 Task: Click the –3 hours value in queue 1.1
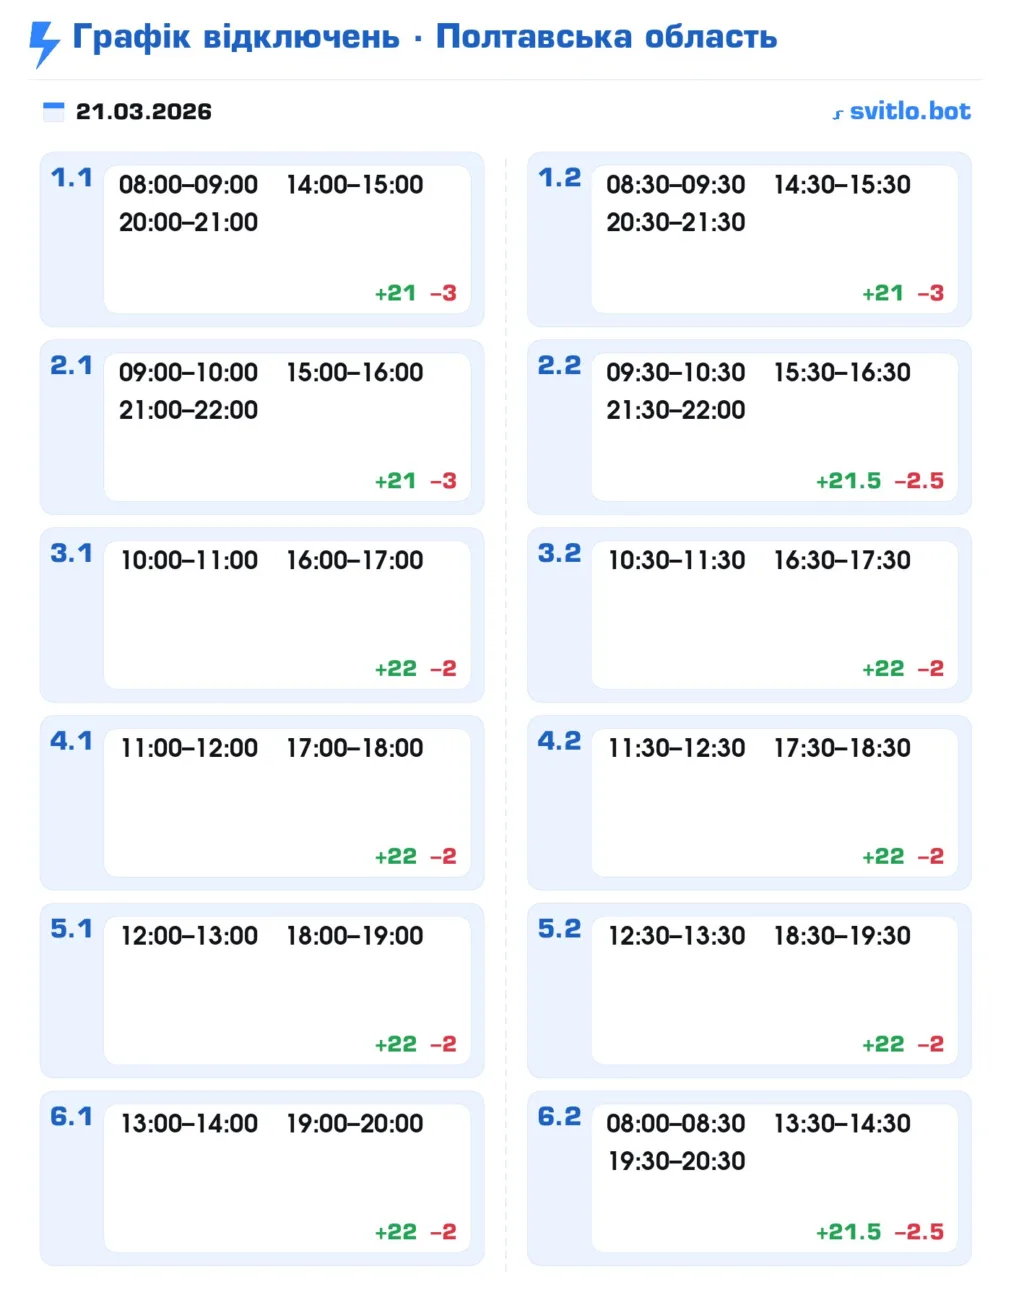(x=443, y=293)
